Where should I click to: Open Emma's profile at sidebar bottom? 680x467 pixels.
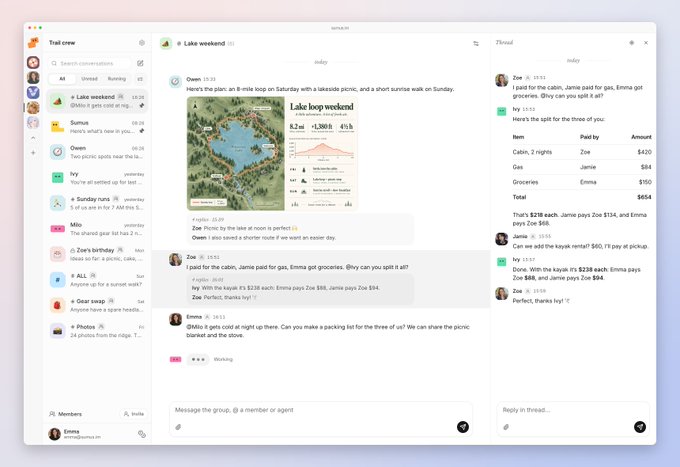75,434
